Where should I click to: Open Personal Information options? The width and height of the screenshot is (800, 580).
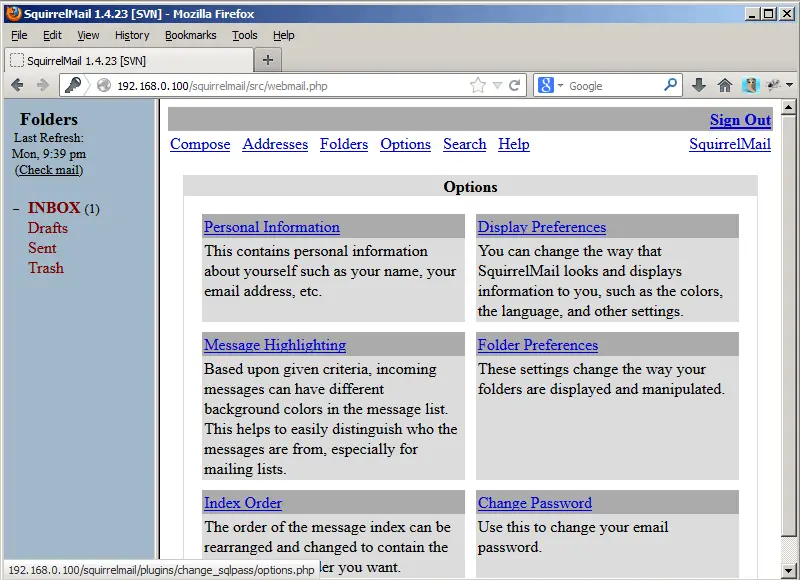[x=272, y=227]
